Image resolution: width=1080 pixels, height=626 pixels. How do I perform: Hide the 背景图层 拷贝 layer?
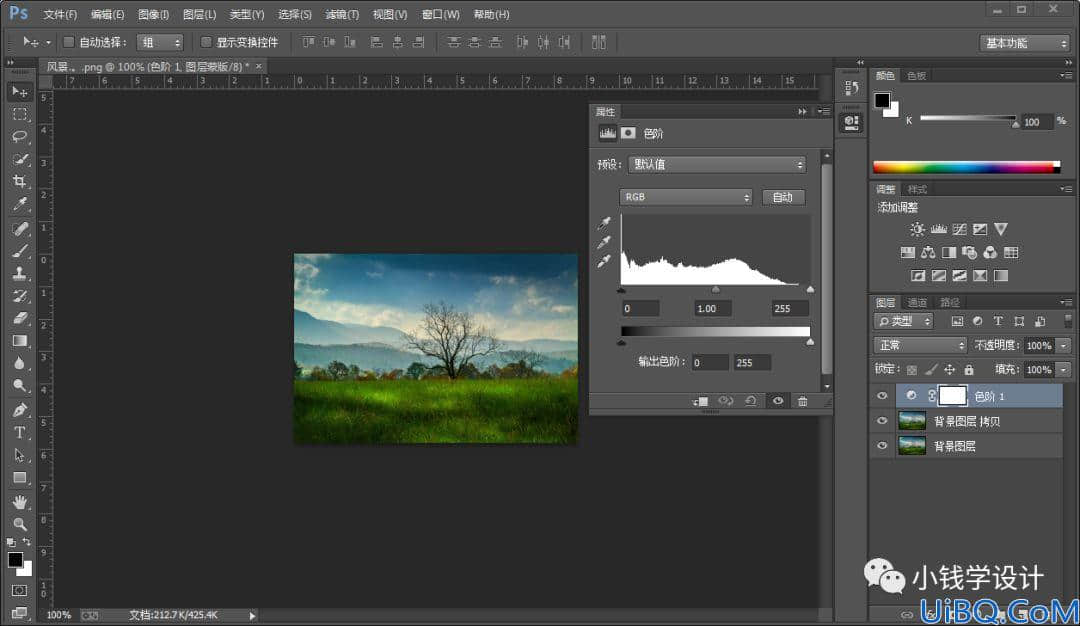tap(882, 421)
